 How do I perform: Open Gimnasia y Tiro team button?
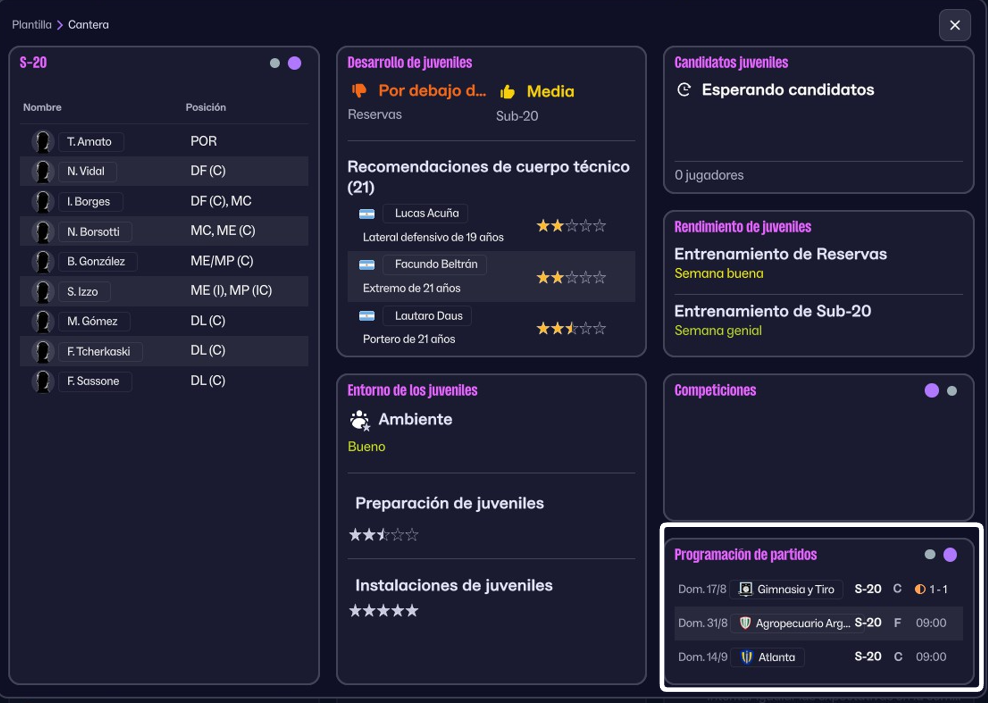(x=786, y=590)
